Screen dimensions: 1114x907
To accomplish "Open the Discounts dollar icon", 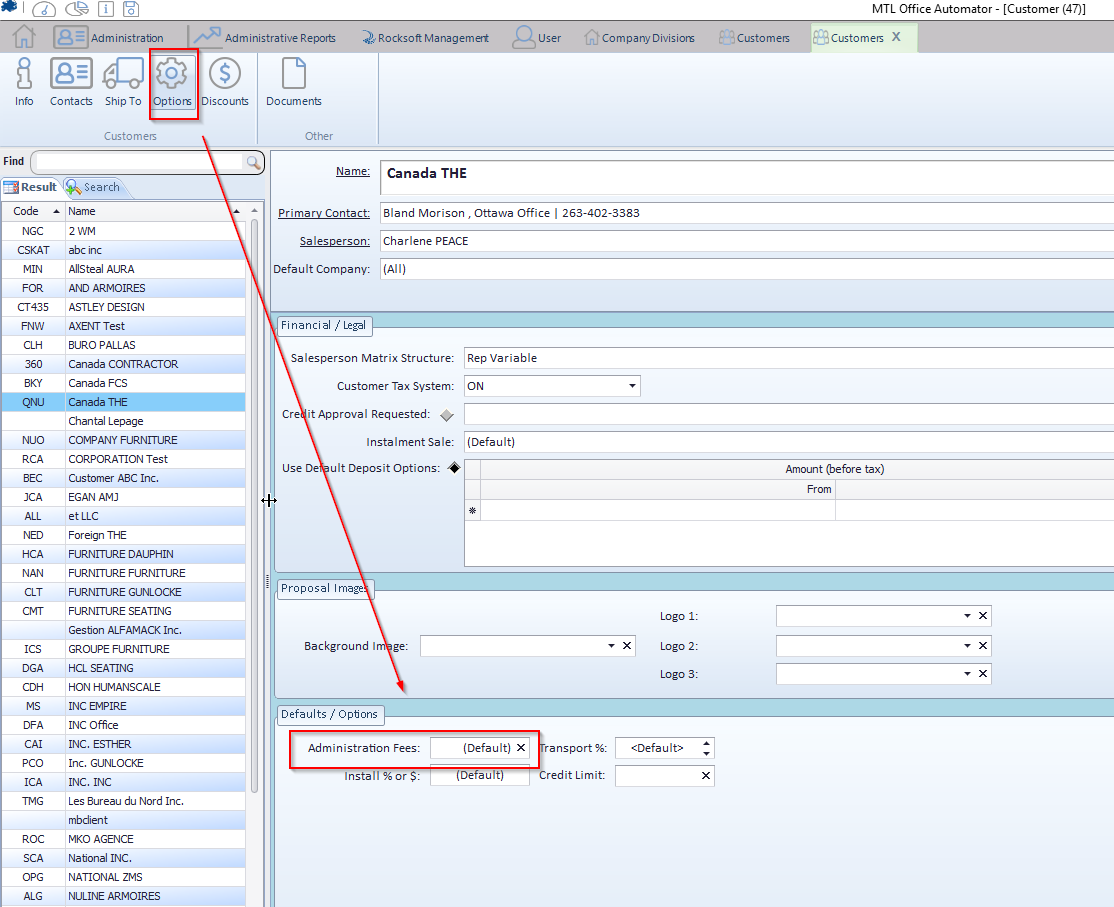I will click(225, 81).
